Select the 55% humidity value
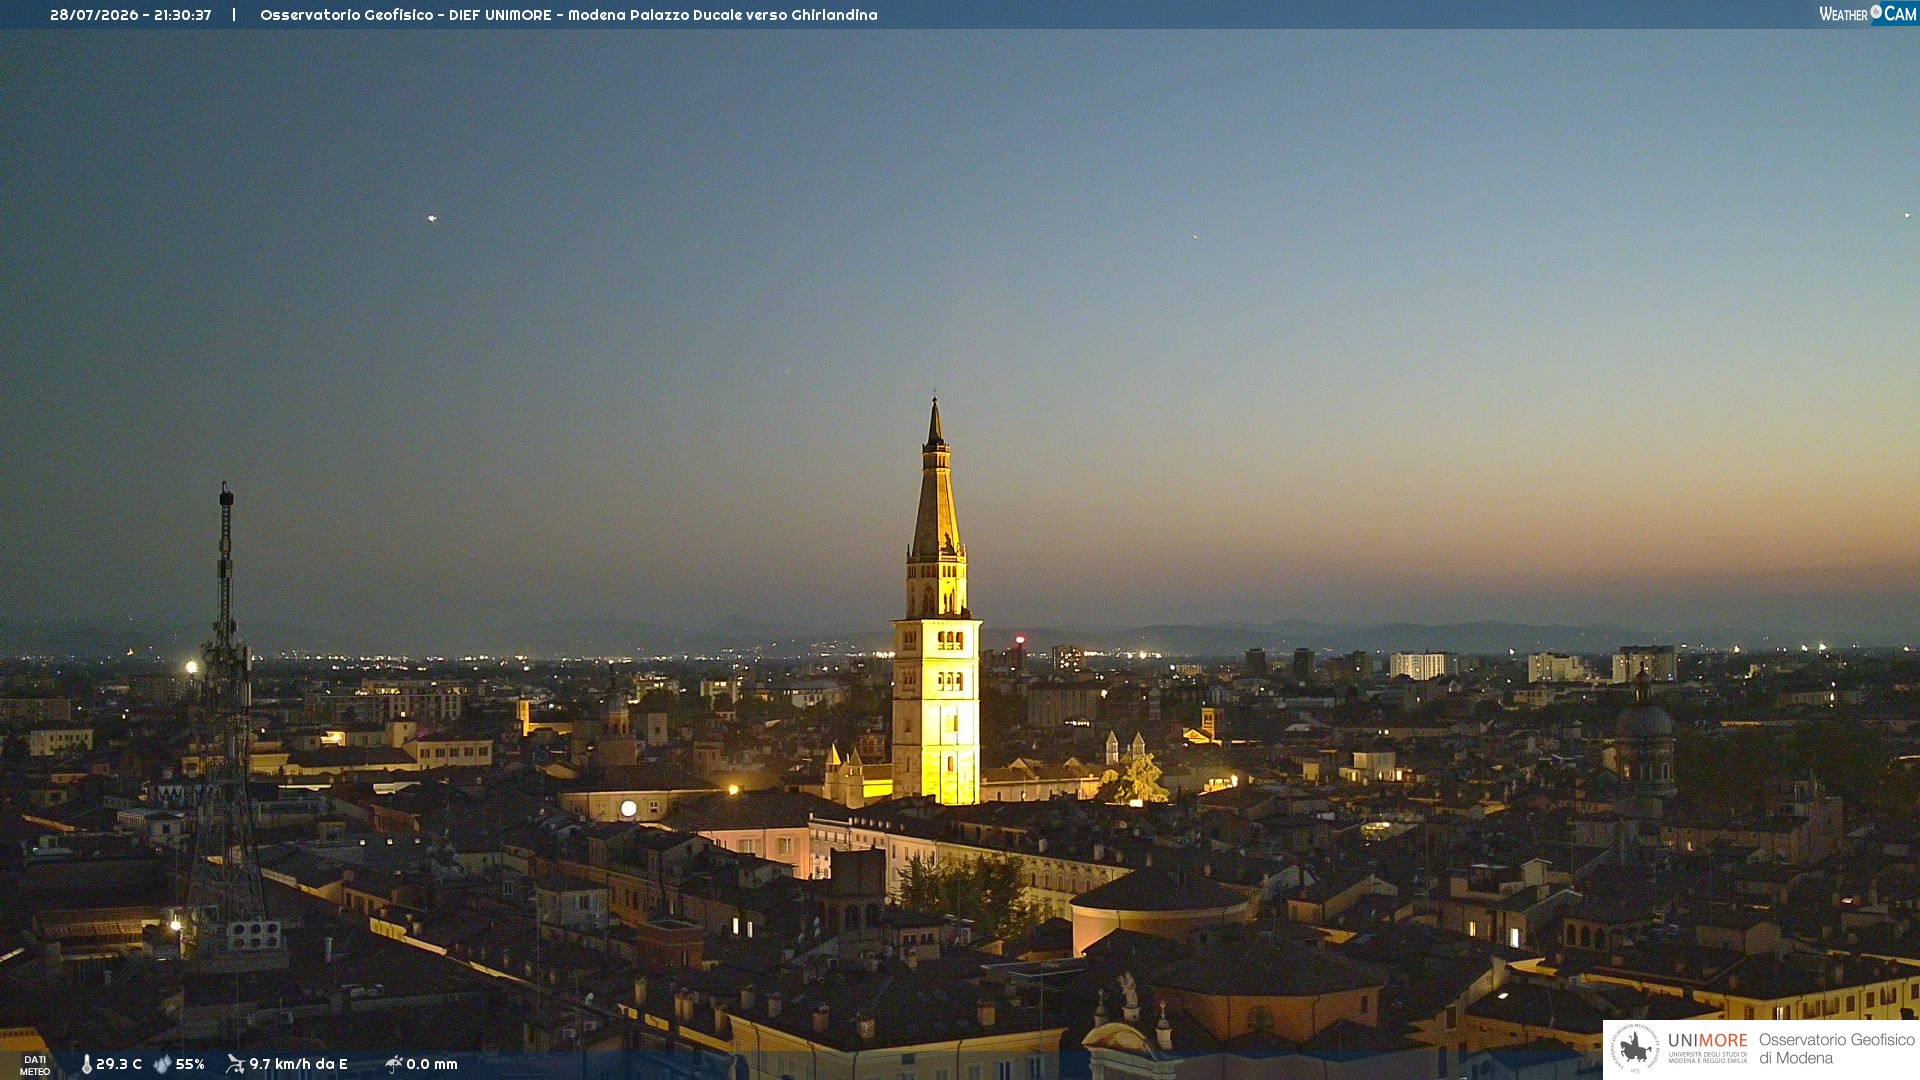The width and height of the screenshot is (1920, 1080). tap(190, 1064)
